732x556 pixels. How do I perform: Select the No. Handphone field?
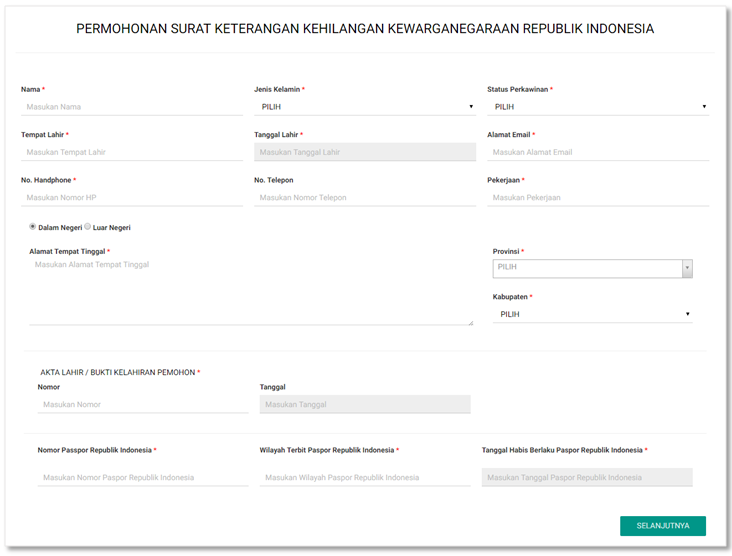click(x=131, y=198)
